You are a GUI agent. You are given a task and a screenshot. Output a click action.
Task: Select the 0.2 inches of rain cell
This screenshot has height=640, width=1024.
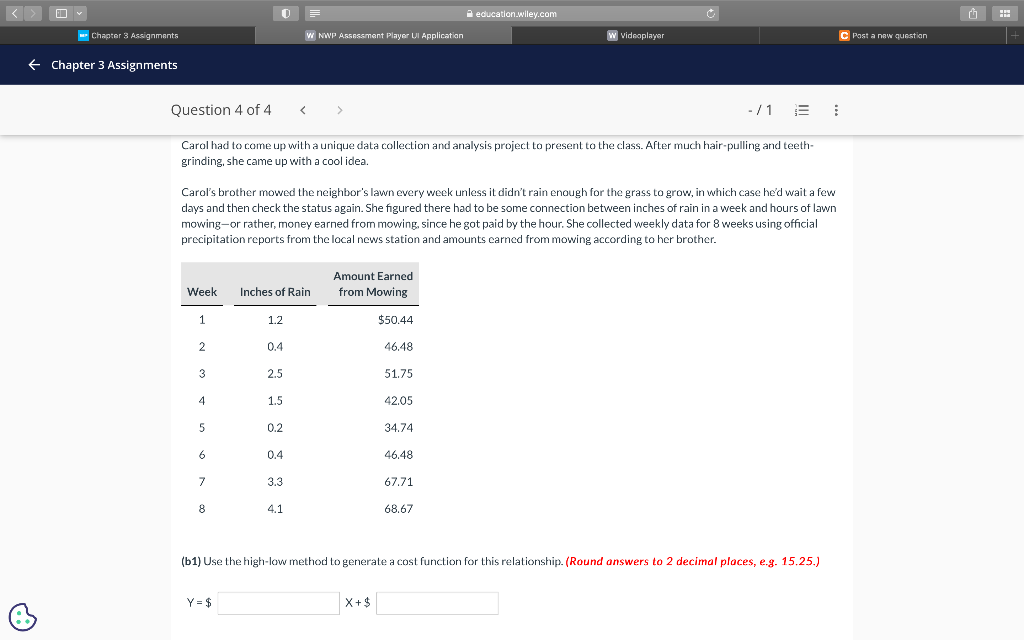point(275,428)
